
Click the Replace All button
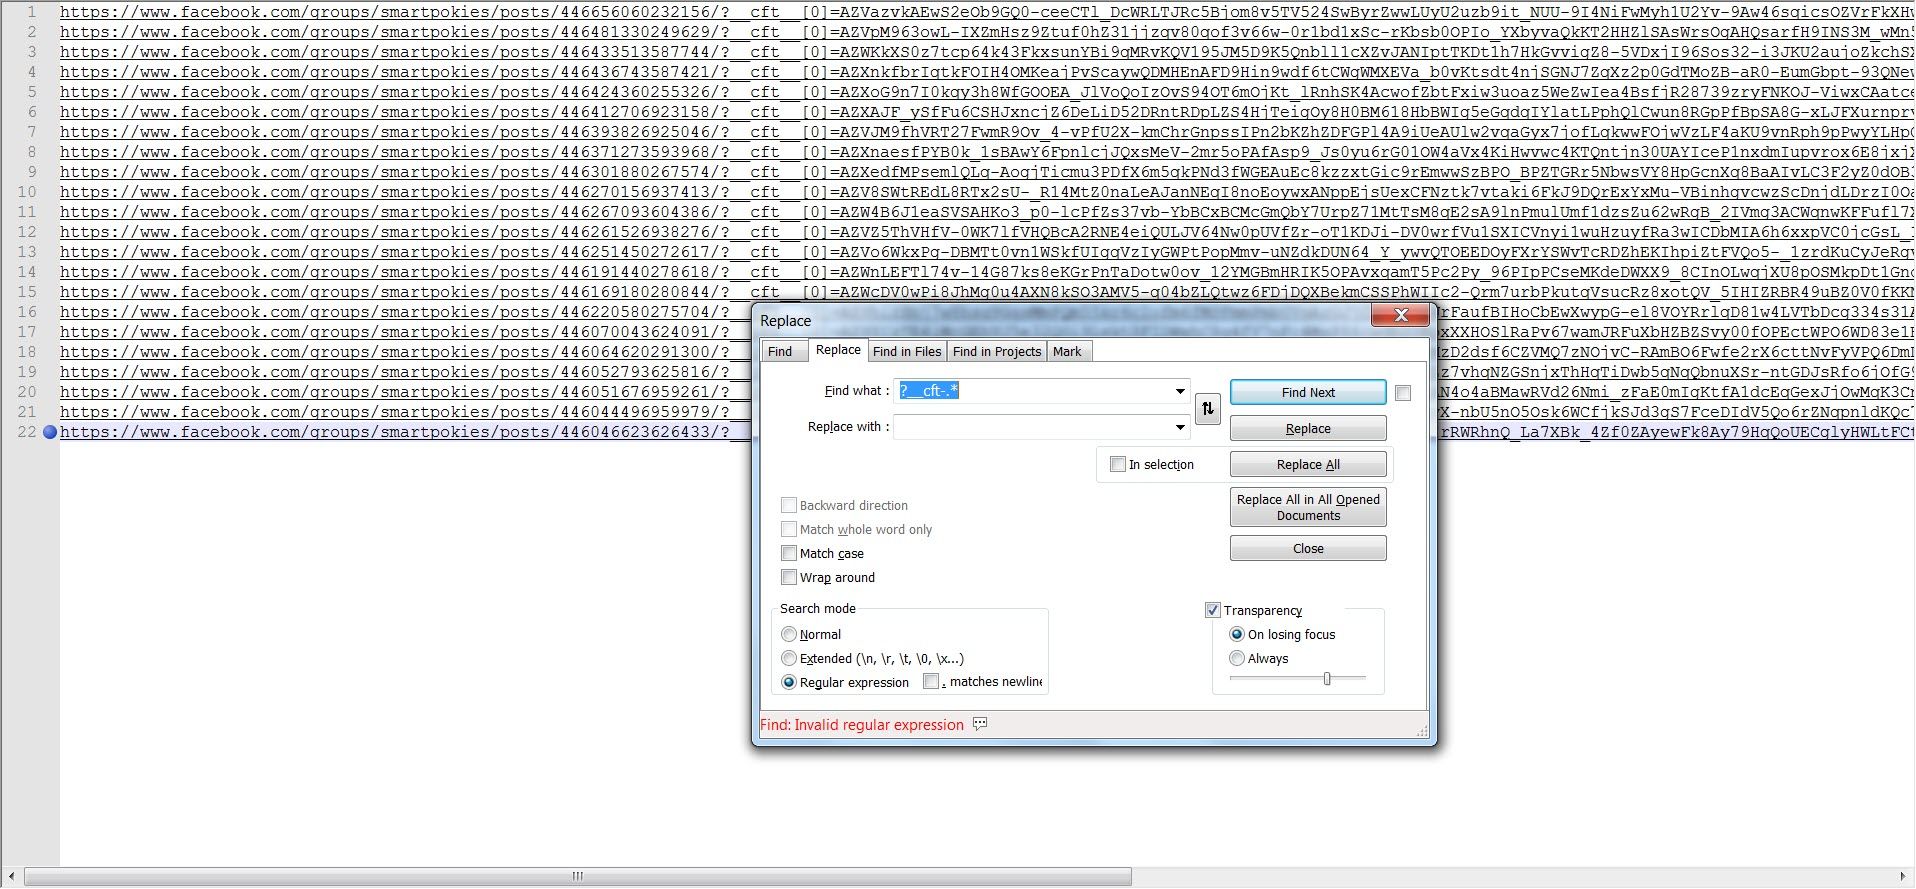pyautogui.click(x=1308, y=464)
